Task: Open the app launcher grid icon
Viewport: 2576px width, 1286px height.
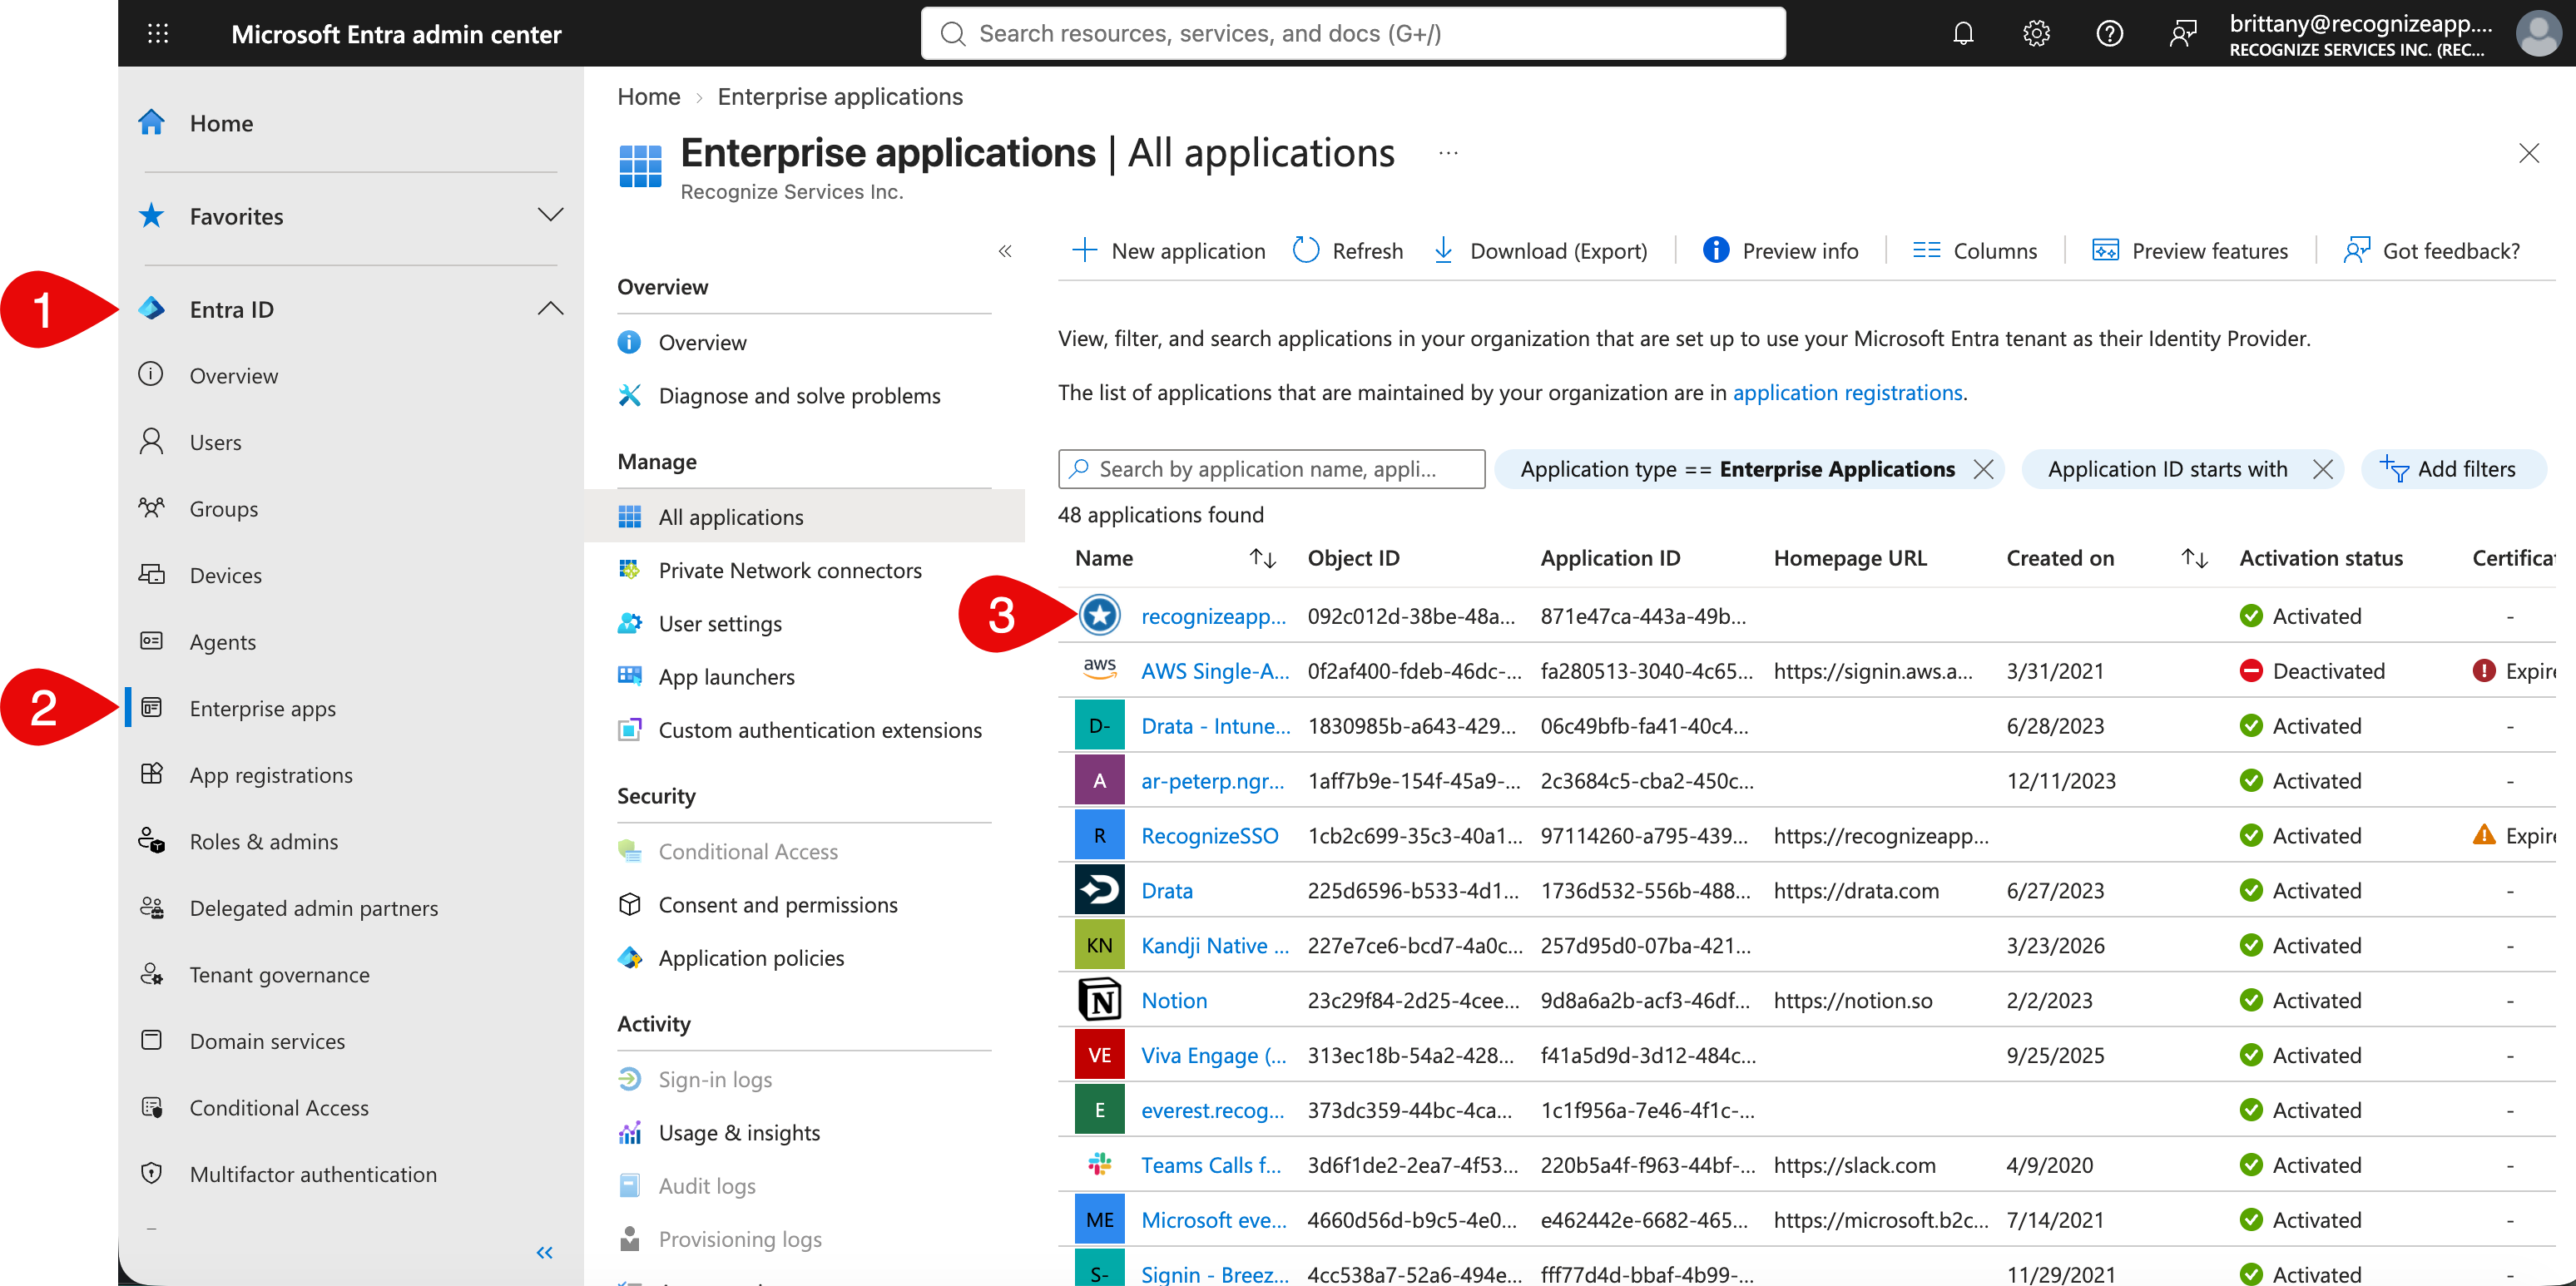Action: 157,34
